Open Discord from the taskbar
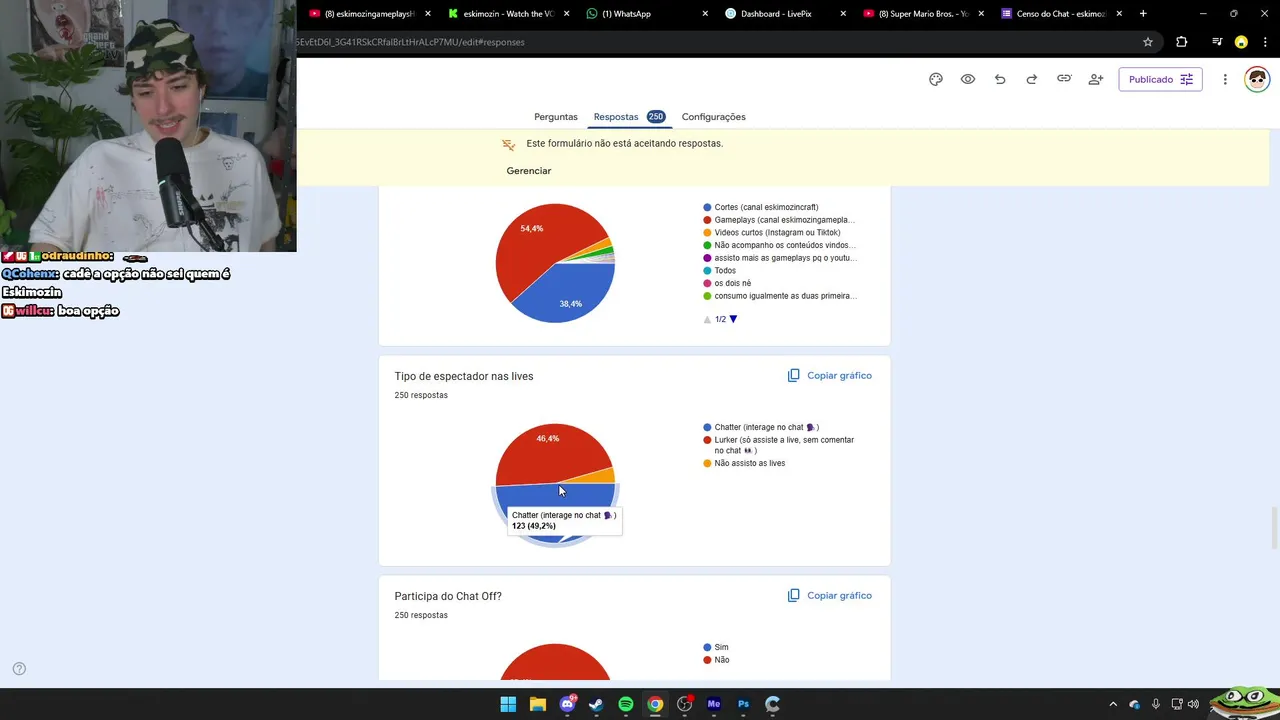Image resolution: width=1280 pixels, height=720 pixels. [x=567, y=704]
